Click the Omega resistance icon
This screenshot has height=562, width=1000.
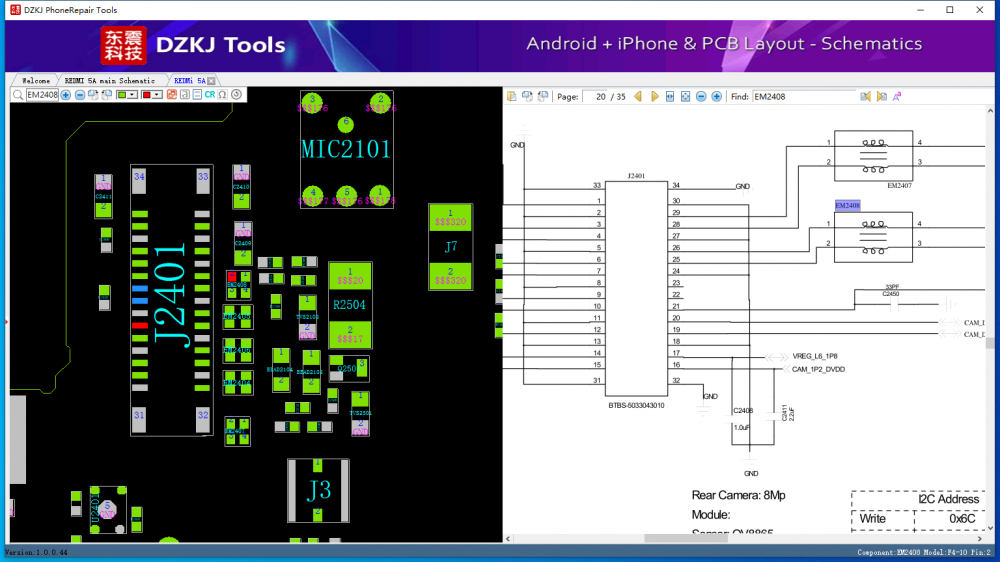click(x=223, y=95)
